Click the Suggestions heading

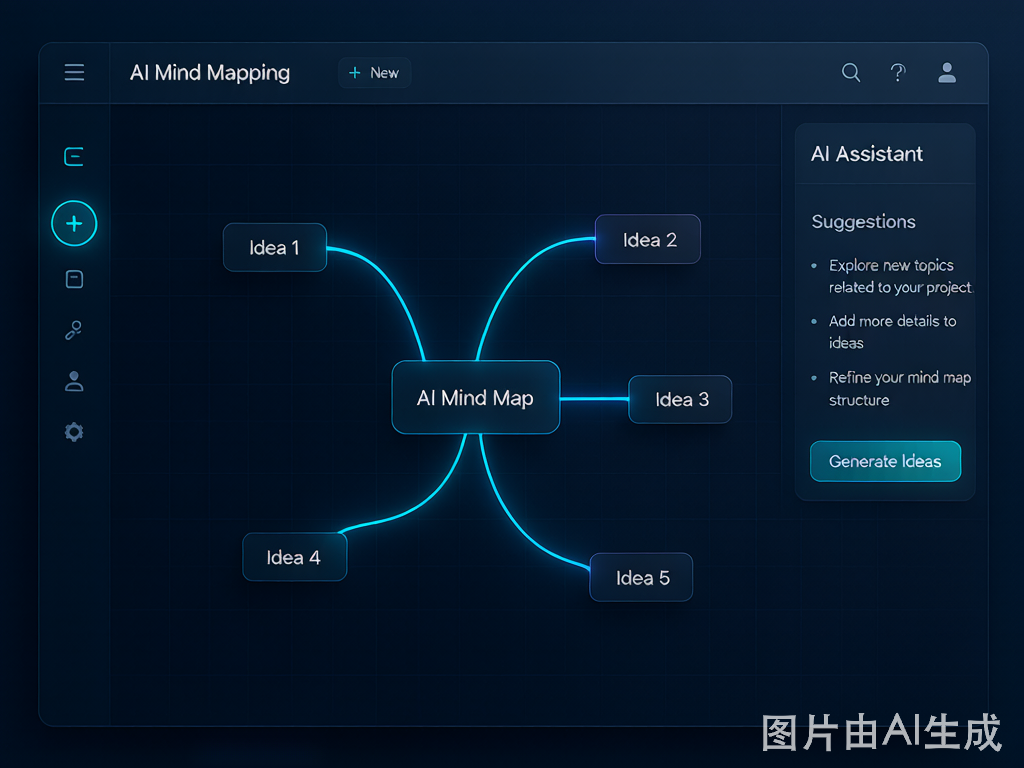(863, 222)
